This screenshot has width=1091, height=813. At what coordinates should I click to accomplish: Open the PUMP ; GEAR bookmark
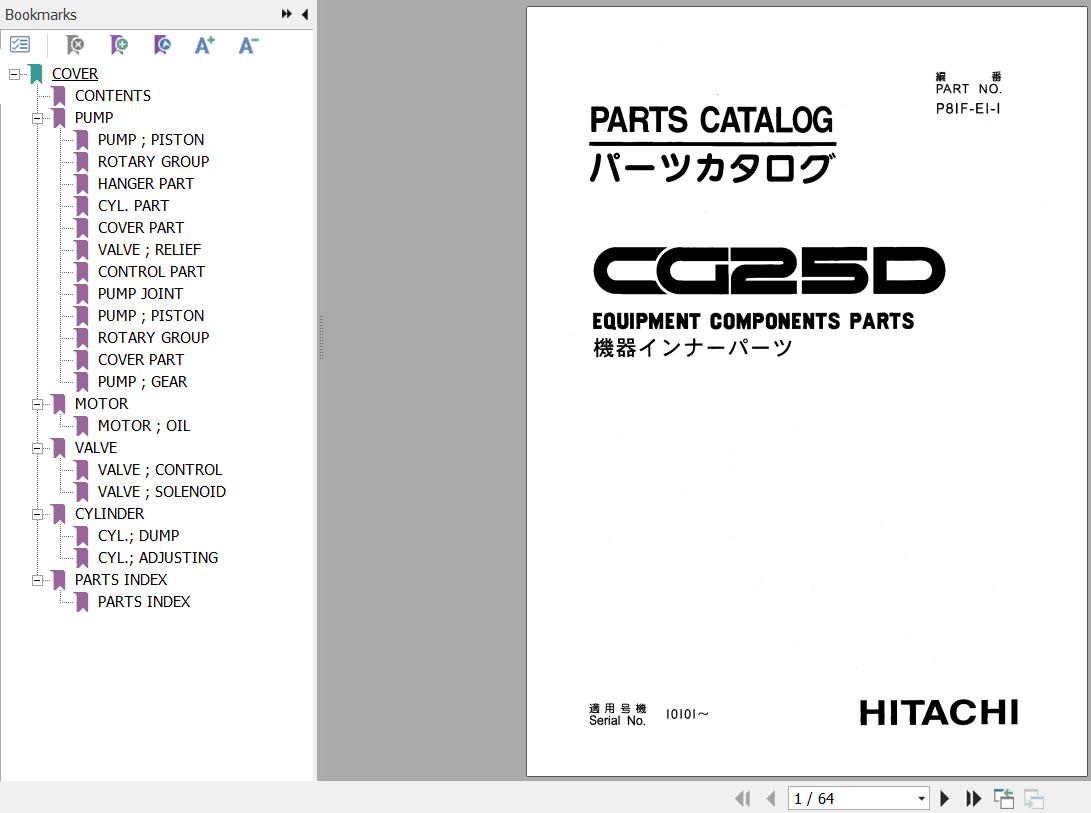point(143,381)
